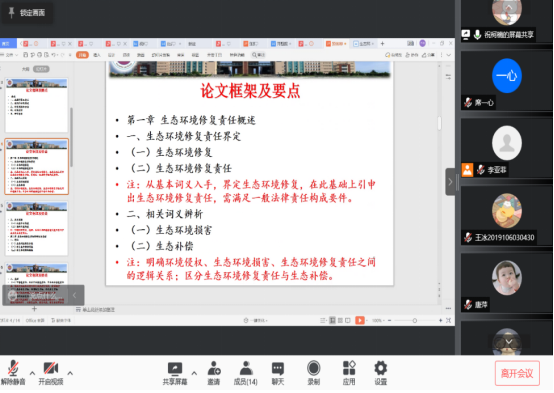Open the 聊天 chat icon
Viewport: 554px width, 393px height.
[278, 373]
